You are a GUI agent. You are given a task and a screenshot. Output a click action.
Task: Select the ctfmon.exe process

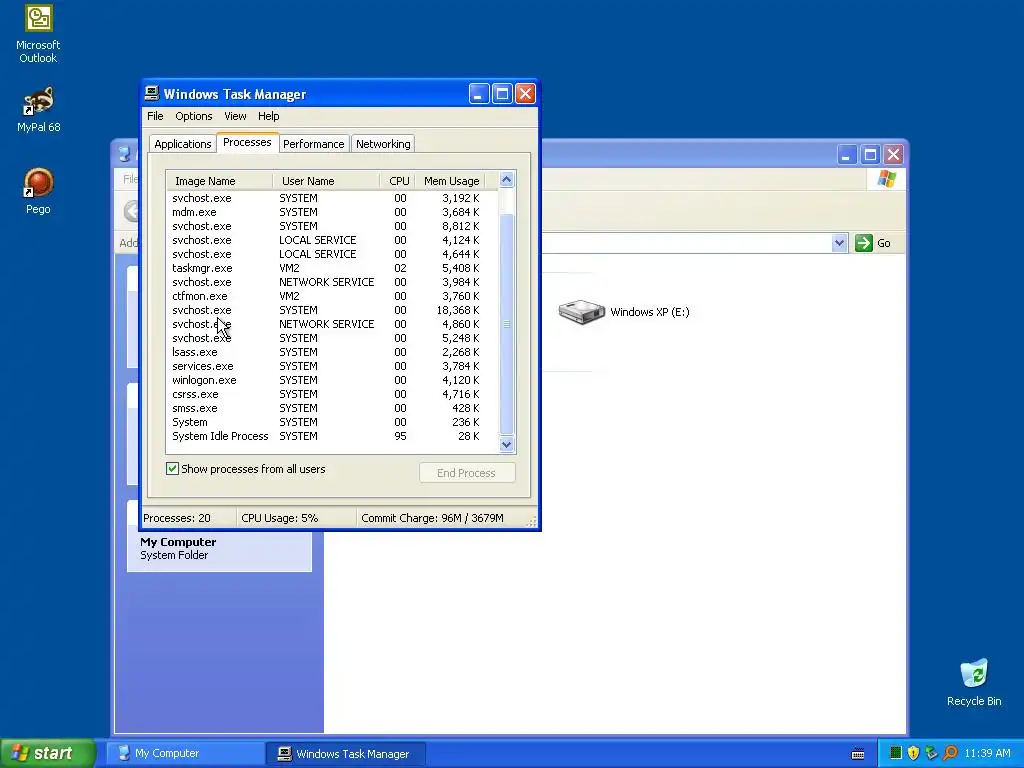[332, 296]
